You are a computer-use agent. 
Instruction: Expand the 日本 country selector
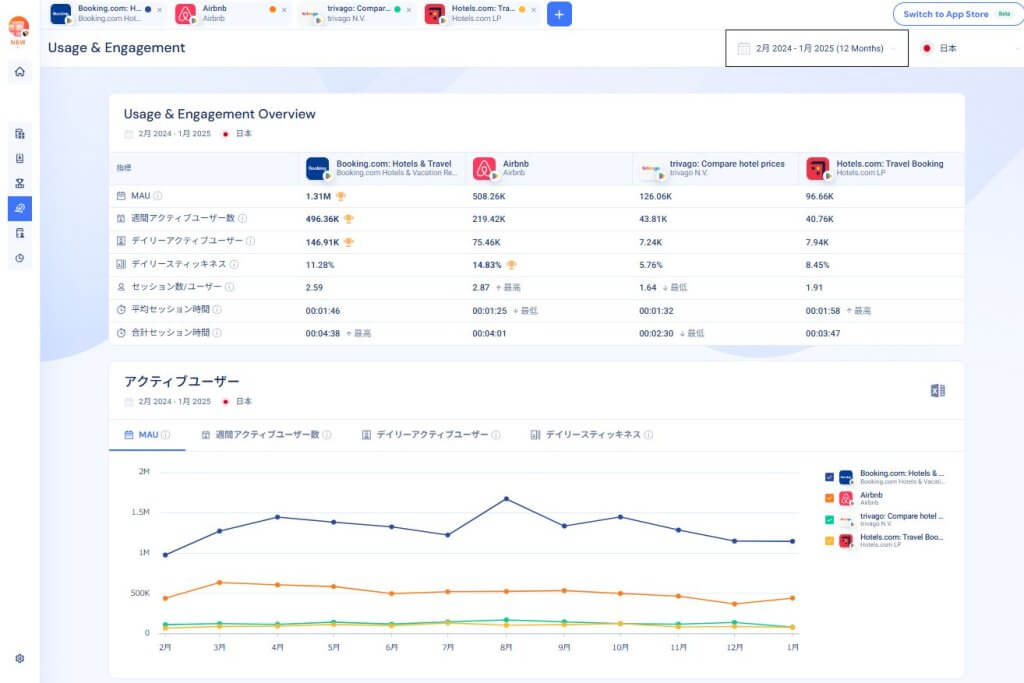[x=965, y=48]
